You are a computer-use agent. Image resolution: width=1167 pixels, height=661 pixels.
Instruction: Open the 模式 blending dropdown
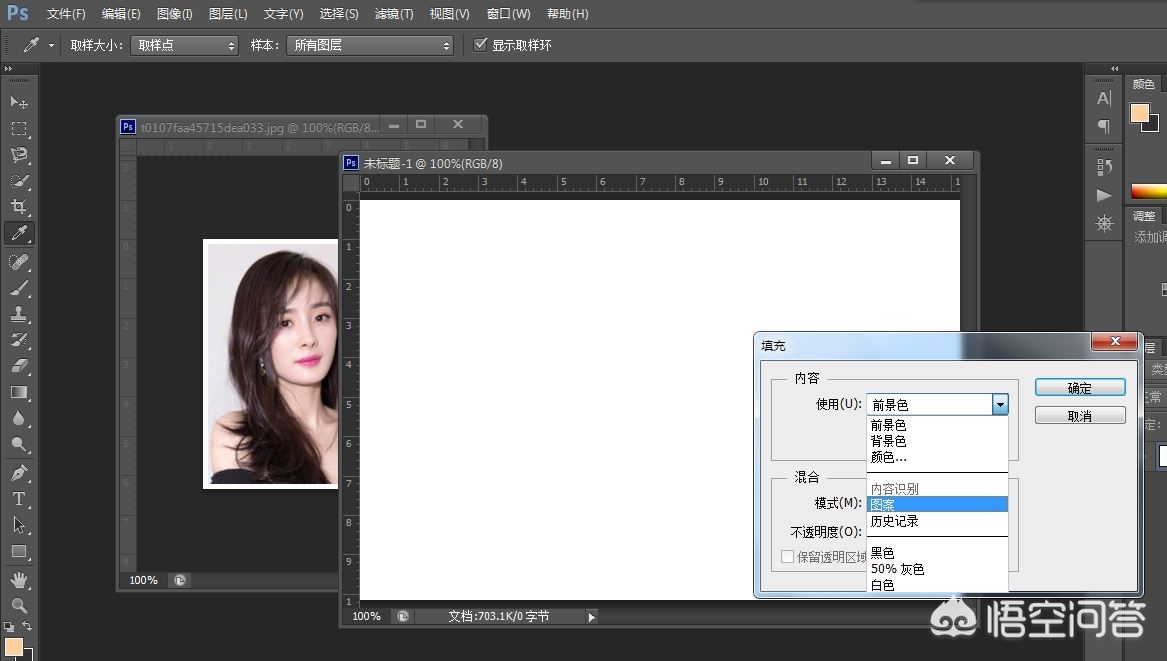click(x=937, y=503)
